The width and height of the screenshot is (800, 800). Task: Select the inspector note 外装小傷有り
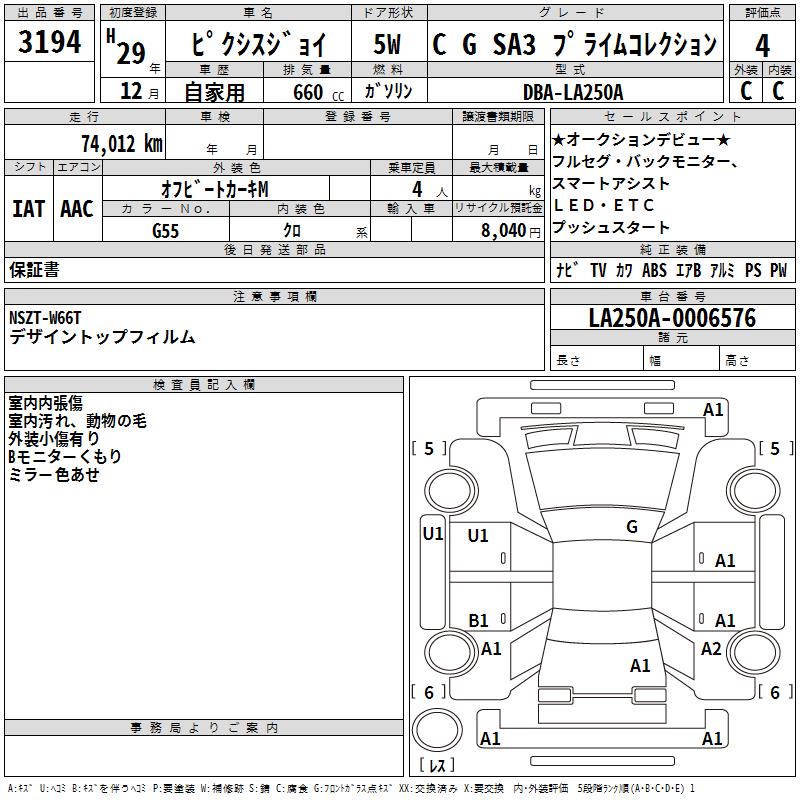(x=55, y=439)
